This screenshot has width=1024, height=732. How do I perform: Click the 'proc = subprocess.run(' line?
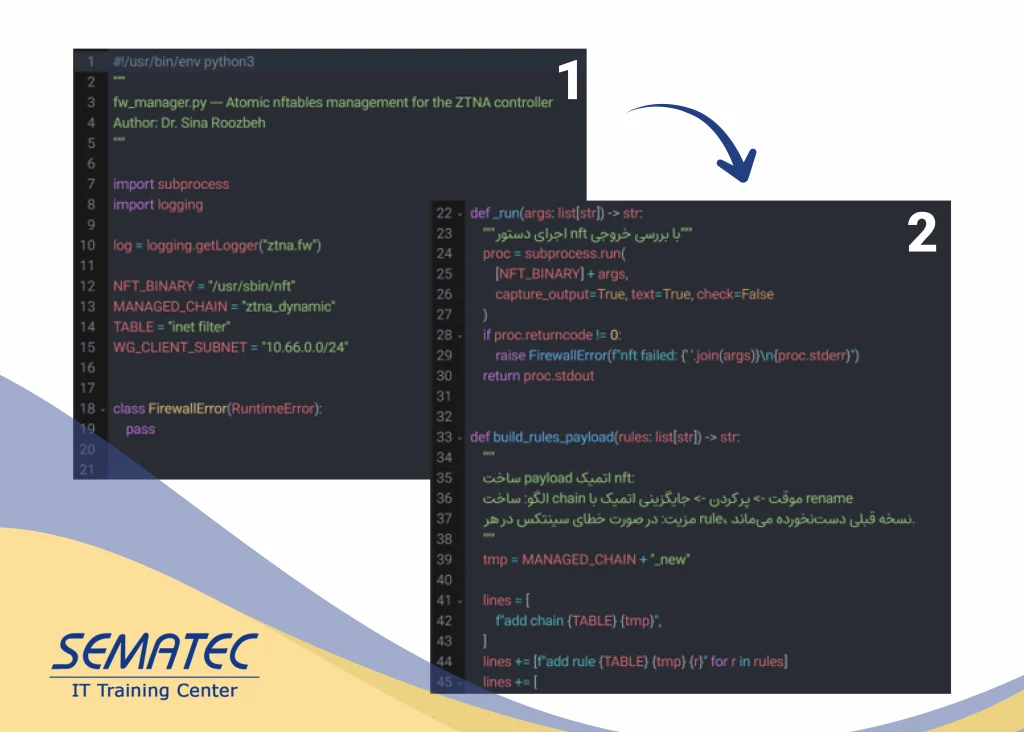[x=554, y=253]
